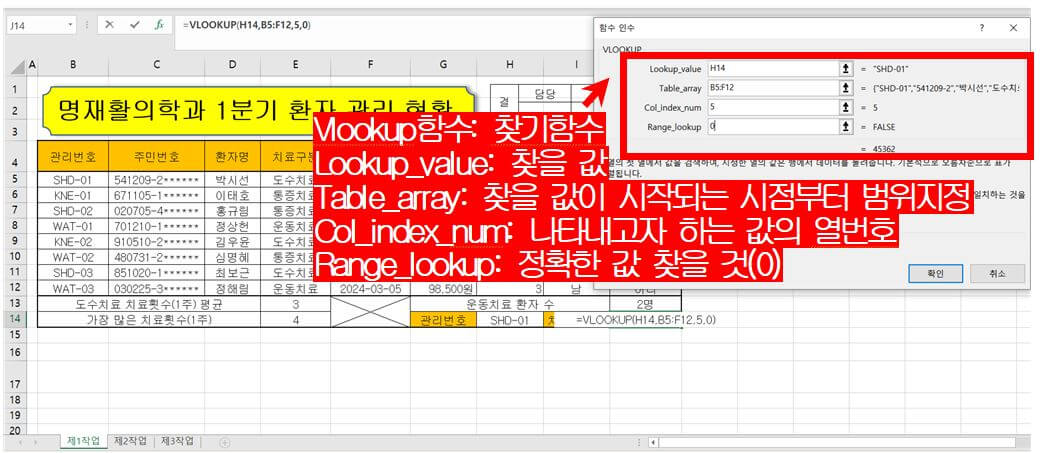Click the Cancel (X) icon in formula bar
Viewport: 1042px width, 453px height.
[110, 25]
